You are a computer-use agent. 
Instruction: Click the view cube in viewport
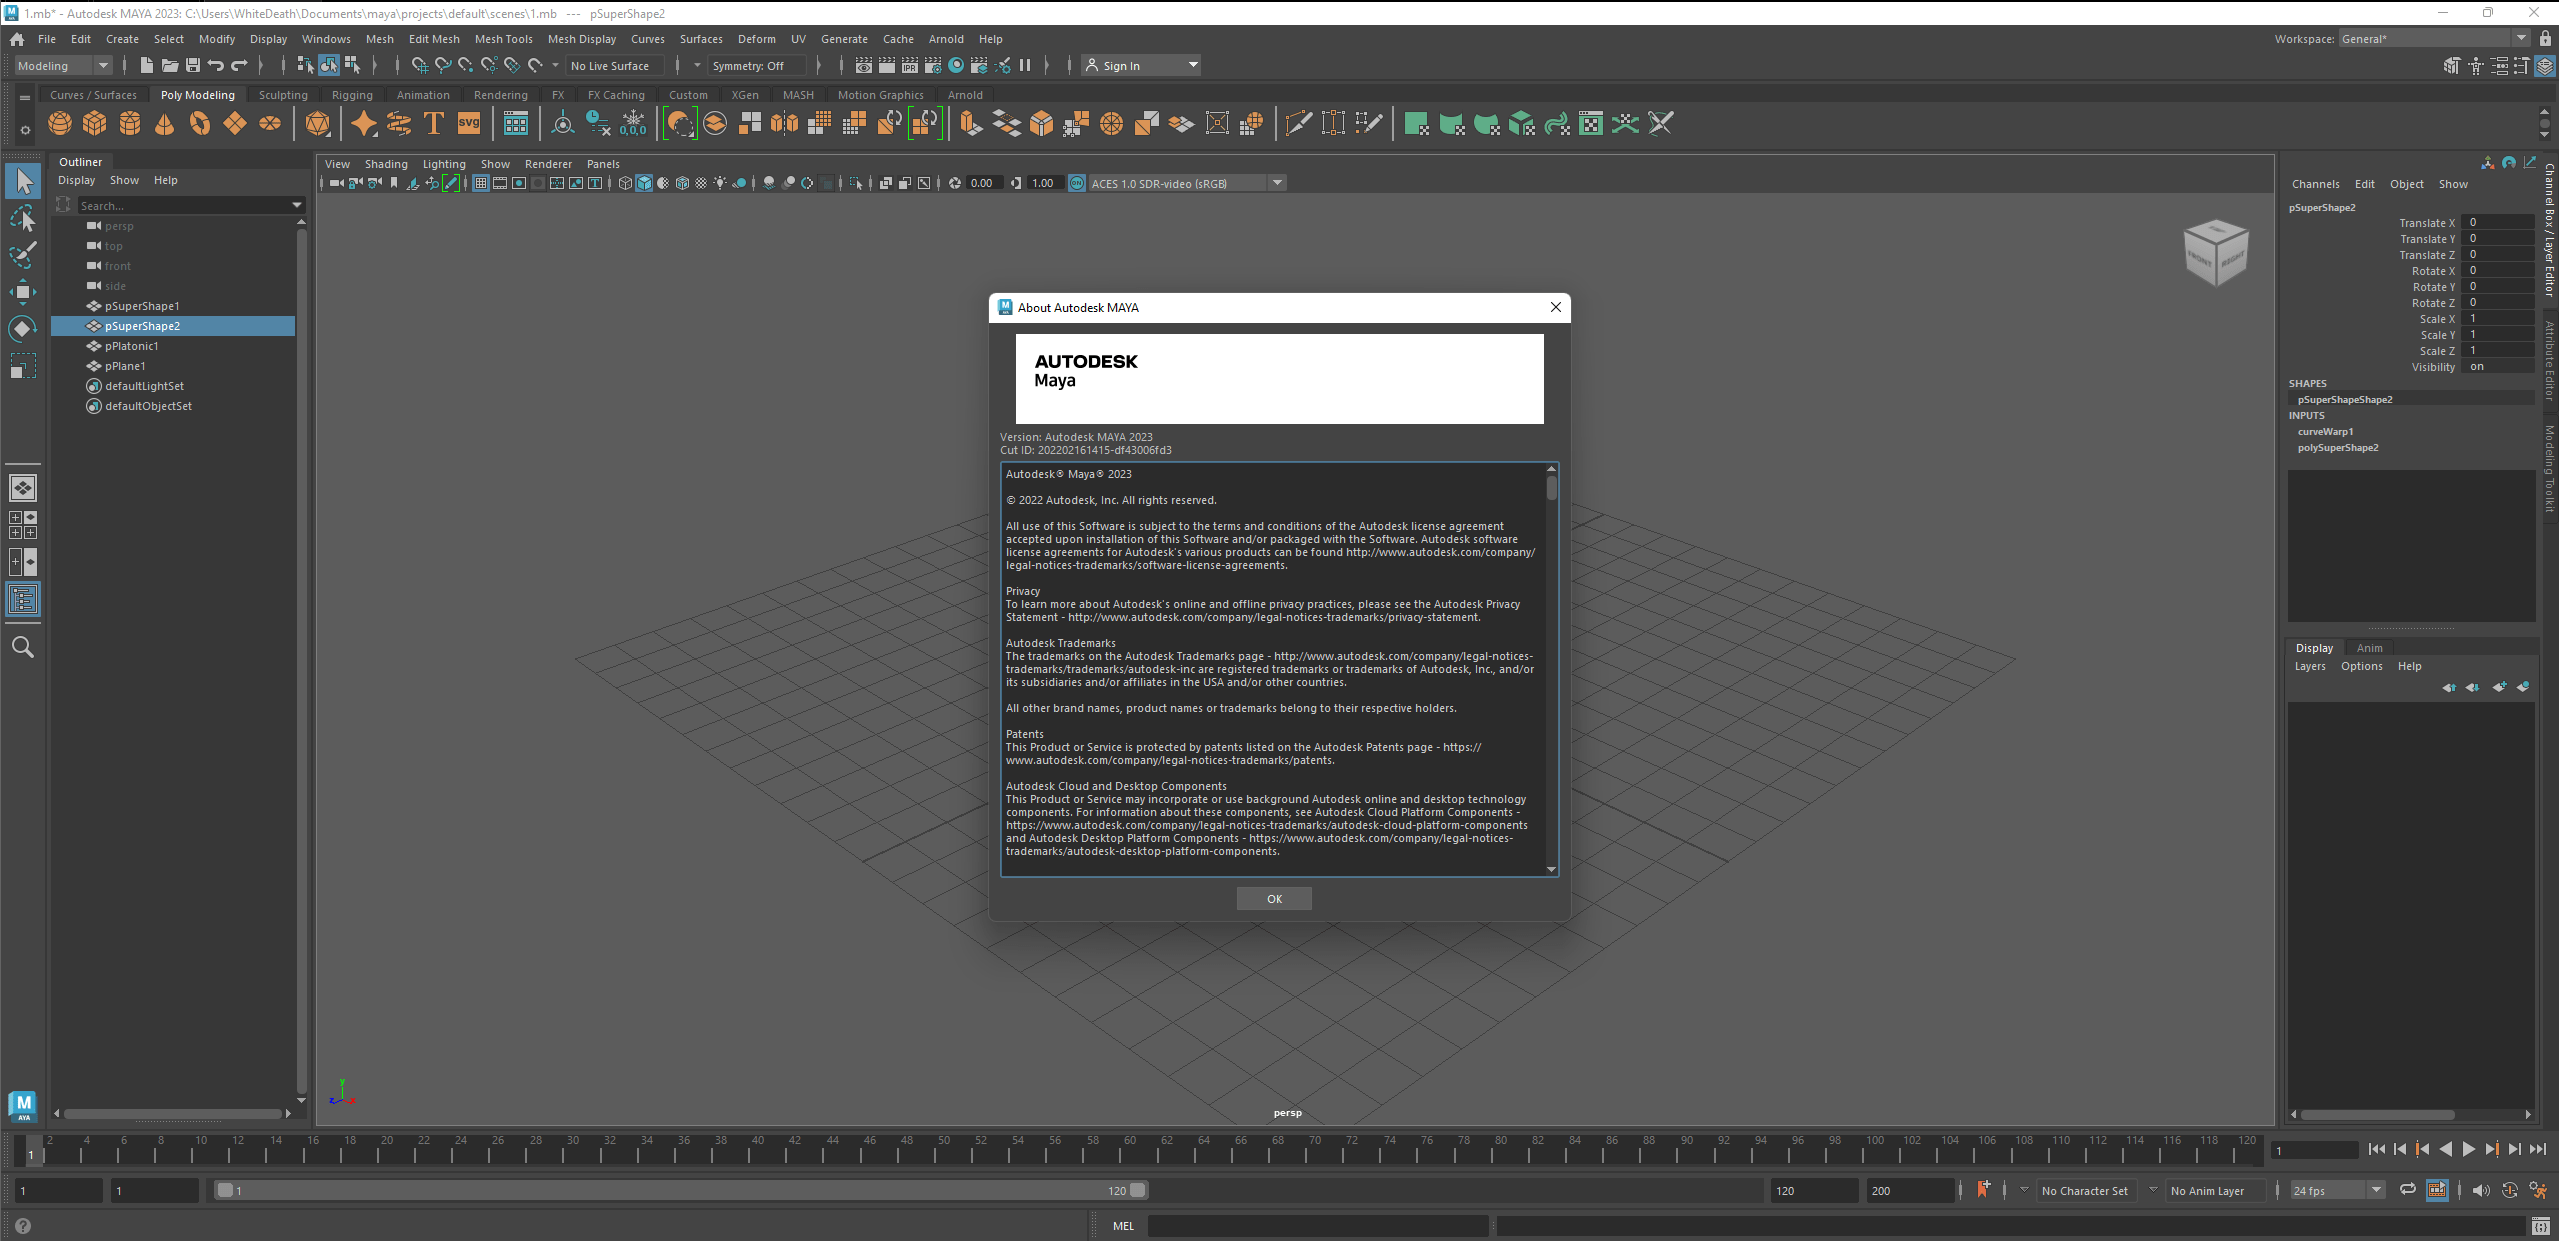[x=2216, y=252]
